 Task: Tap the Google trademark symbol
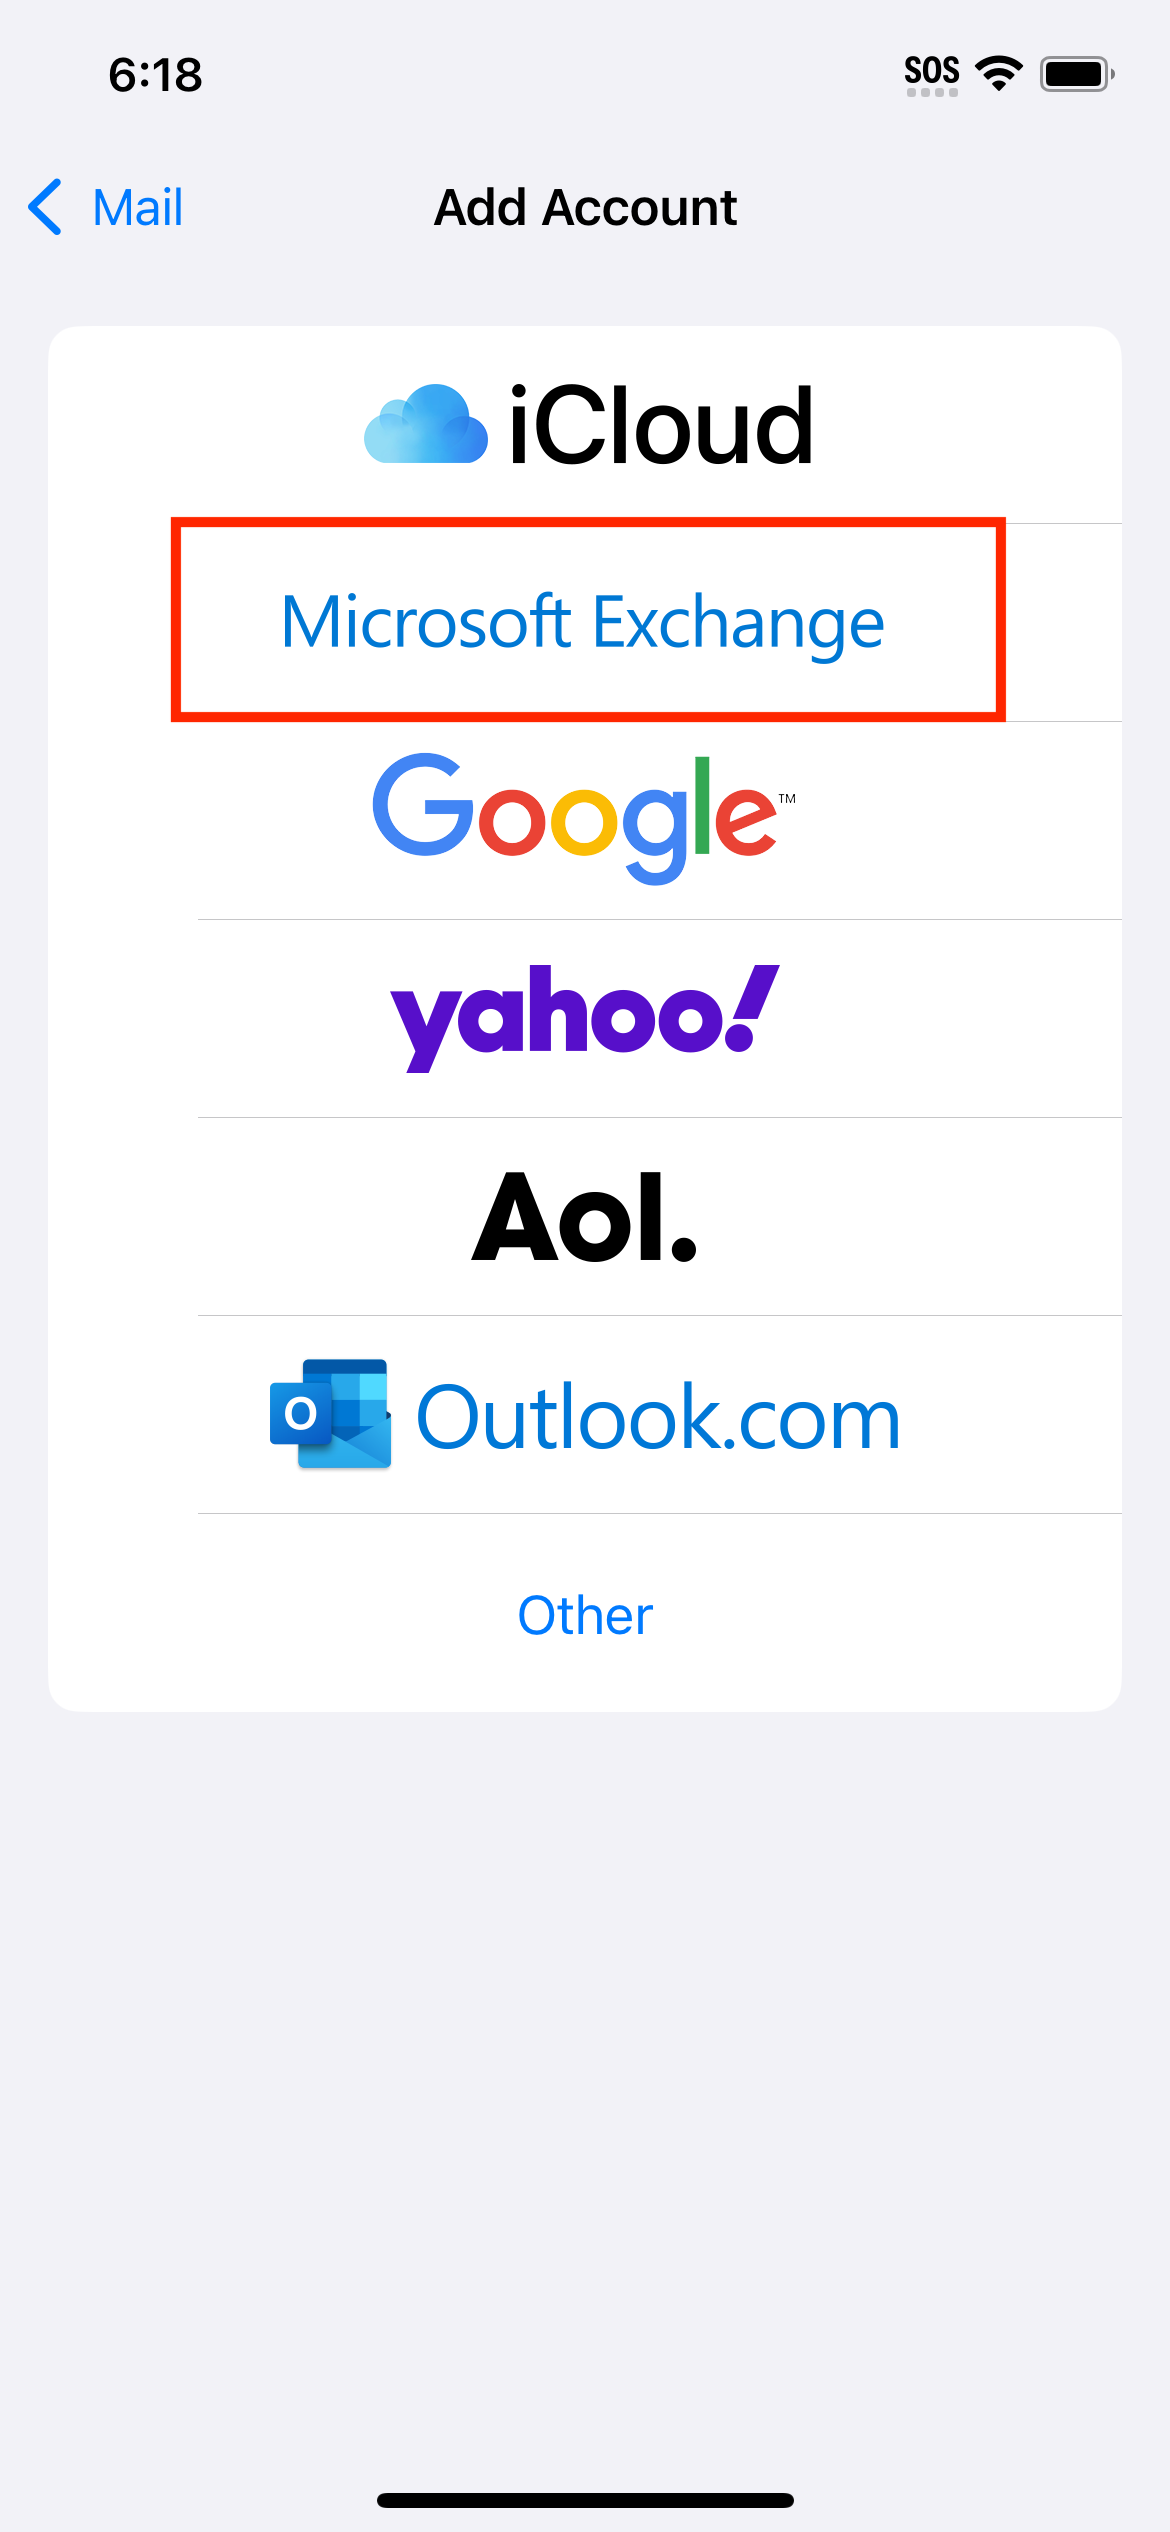(787, 798)
